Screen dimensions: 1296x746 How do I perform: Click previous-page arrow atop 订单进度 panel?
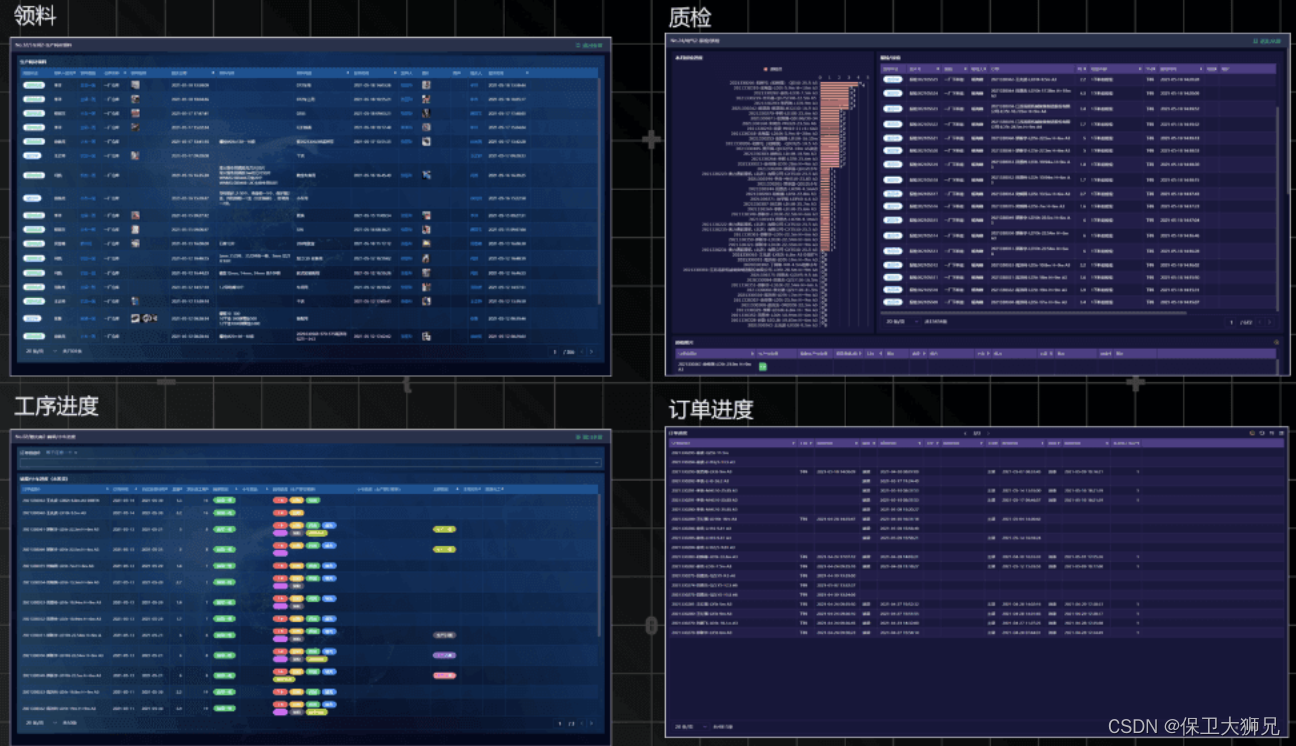pyautogui.click(x=963, y=433)
